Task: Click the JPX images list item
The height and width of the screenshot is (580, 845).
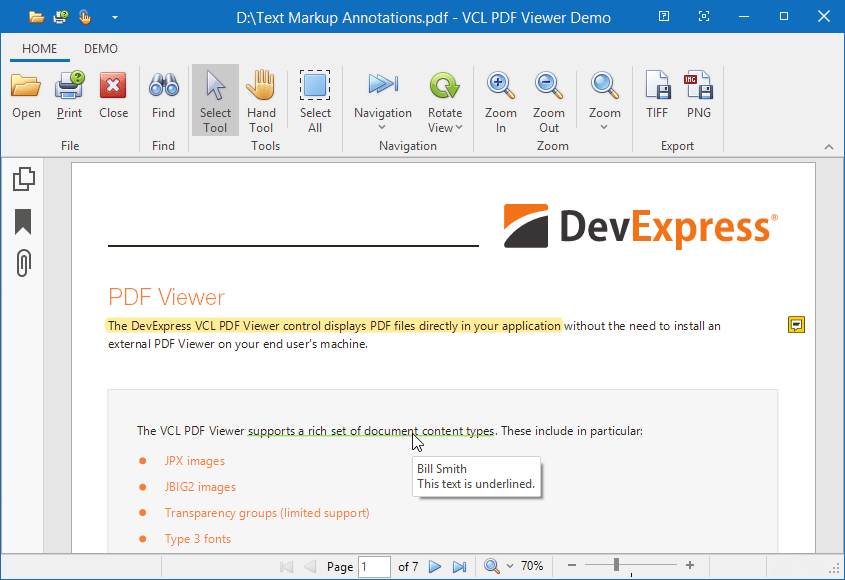Action: coord(195,461)
